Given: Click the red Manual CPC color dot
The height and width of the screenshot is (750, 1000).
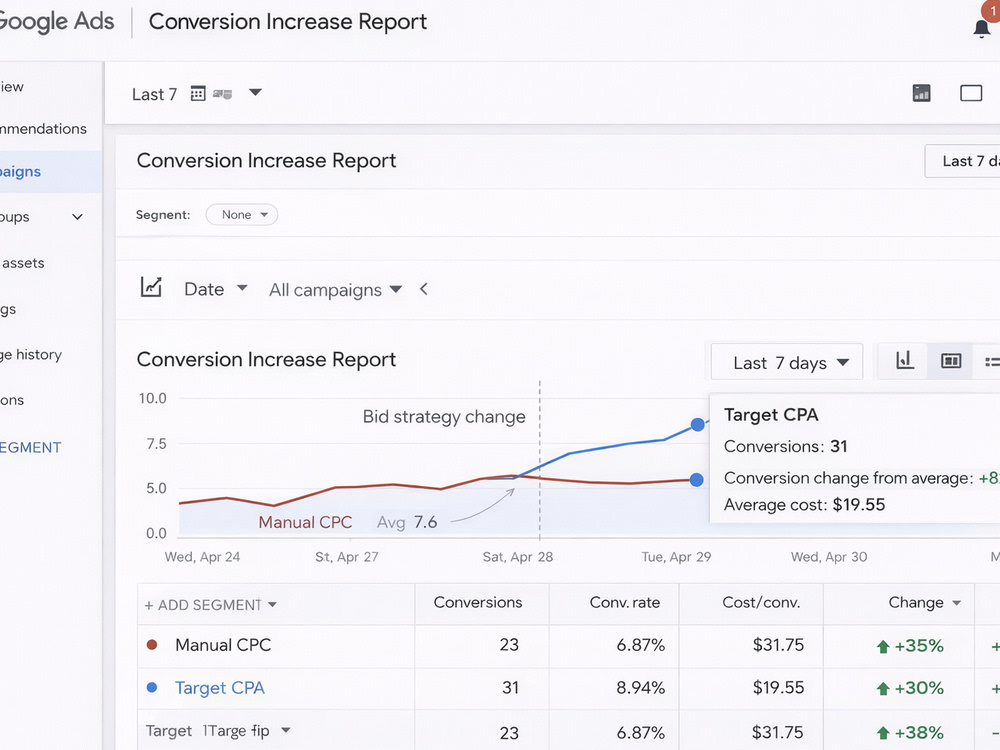Looking at the screenshot, I should click(x=152, y=644).
